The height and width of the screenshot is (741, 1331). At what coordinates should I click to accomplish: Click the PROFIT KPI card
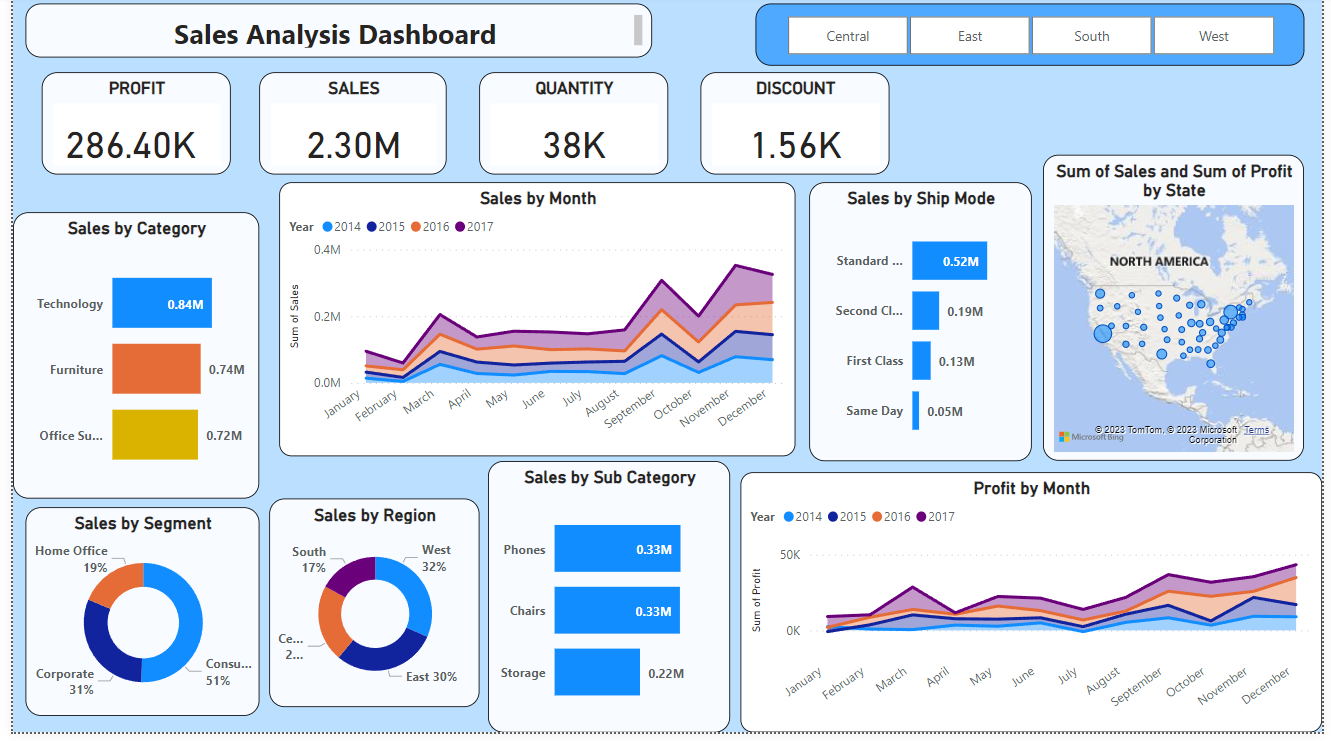pos(136,121)
